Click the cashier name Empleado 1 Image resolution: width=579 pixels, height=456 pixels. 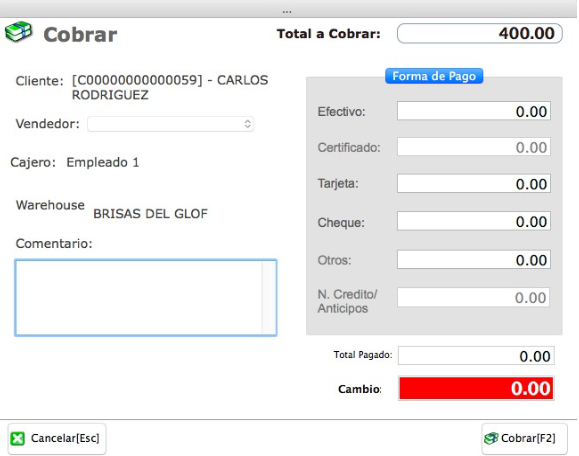103,162
